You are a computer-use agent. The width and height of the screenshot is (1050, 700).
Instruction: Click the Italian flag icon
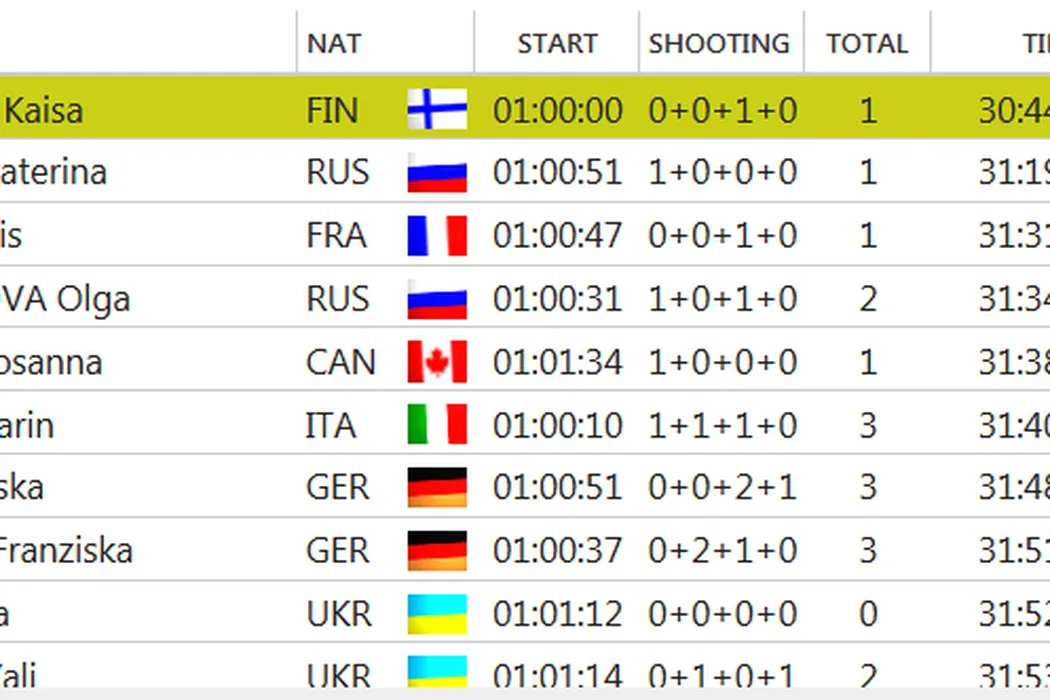[437, 424]
